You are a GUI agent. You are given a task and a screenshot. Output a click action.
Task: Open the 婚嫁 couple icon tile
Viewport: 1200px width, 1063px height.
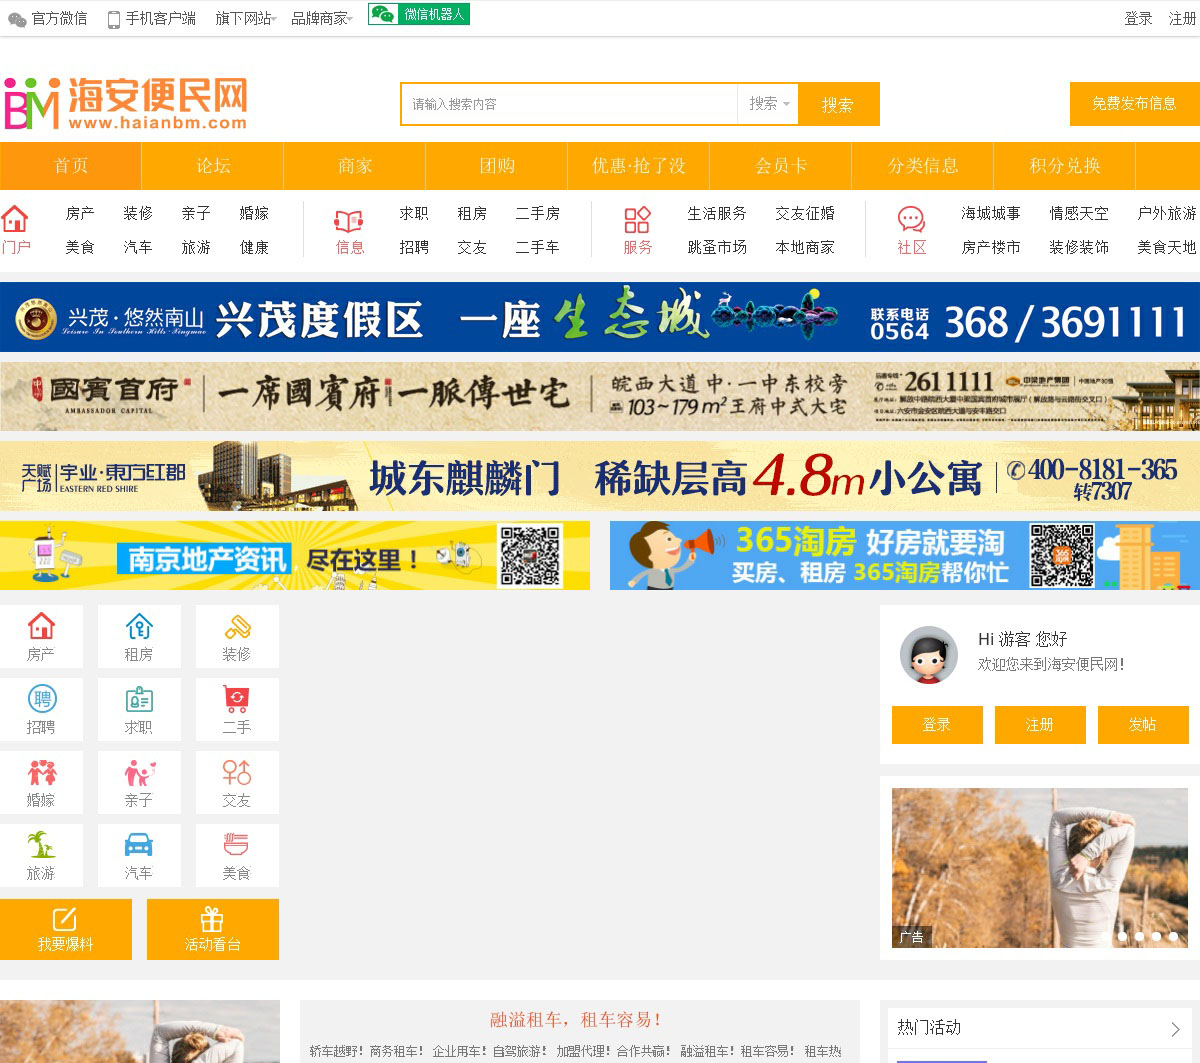41,782
